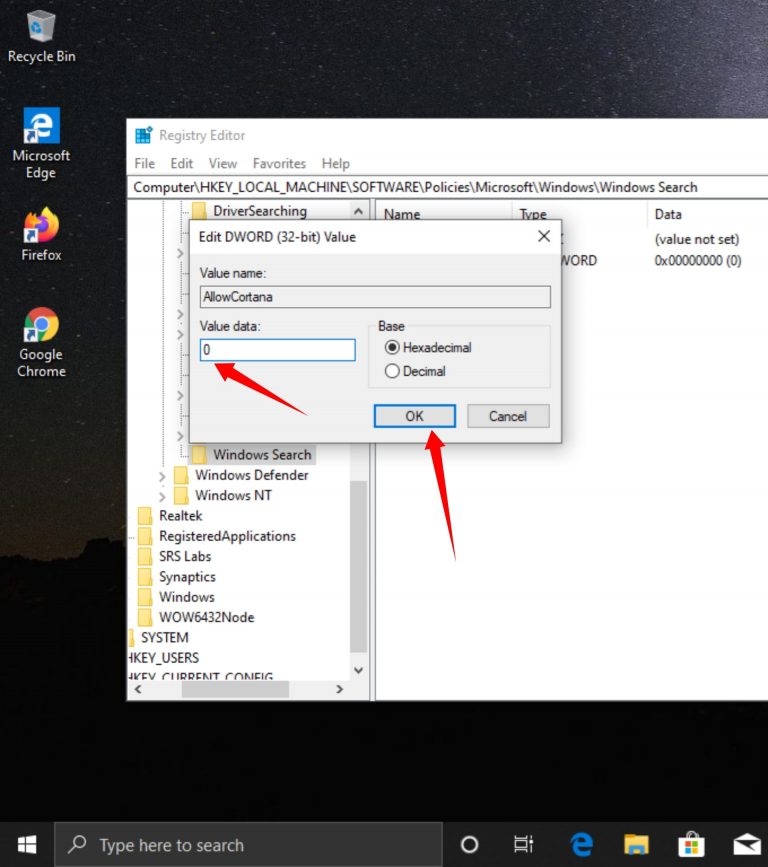The height and width of the screenshot is (867, 768).
Task: Expand the Windows Defender tree node
Action: (162, 476)
